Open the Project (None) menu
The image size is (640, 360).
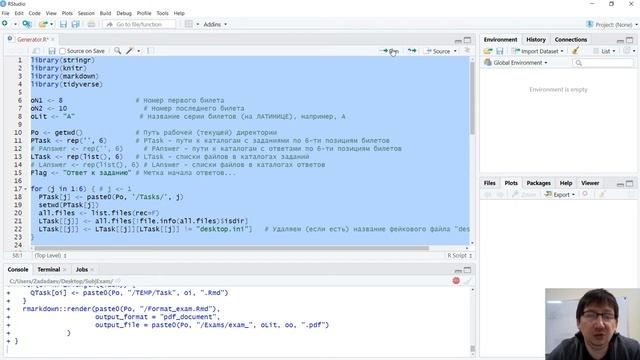[x=612, y=24]
